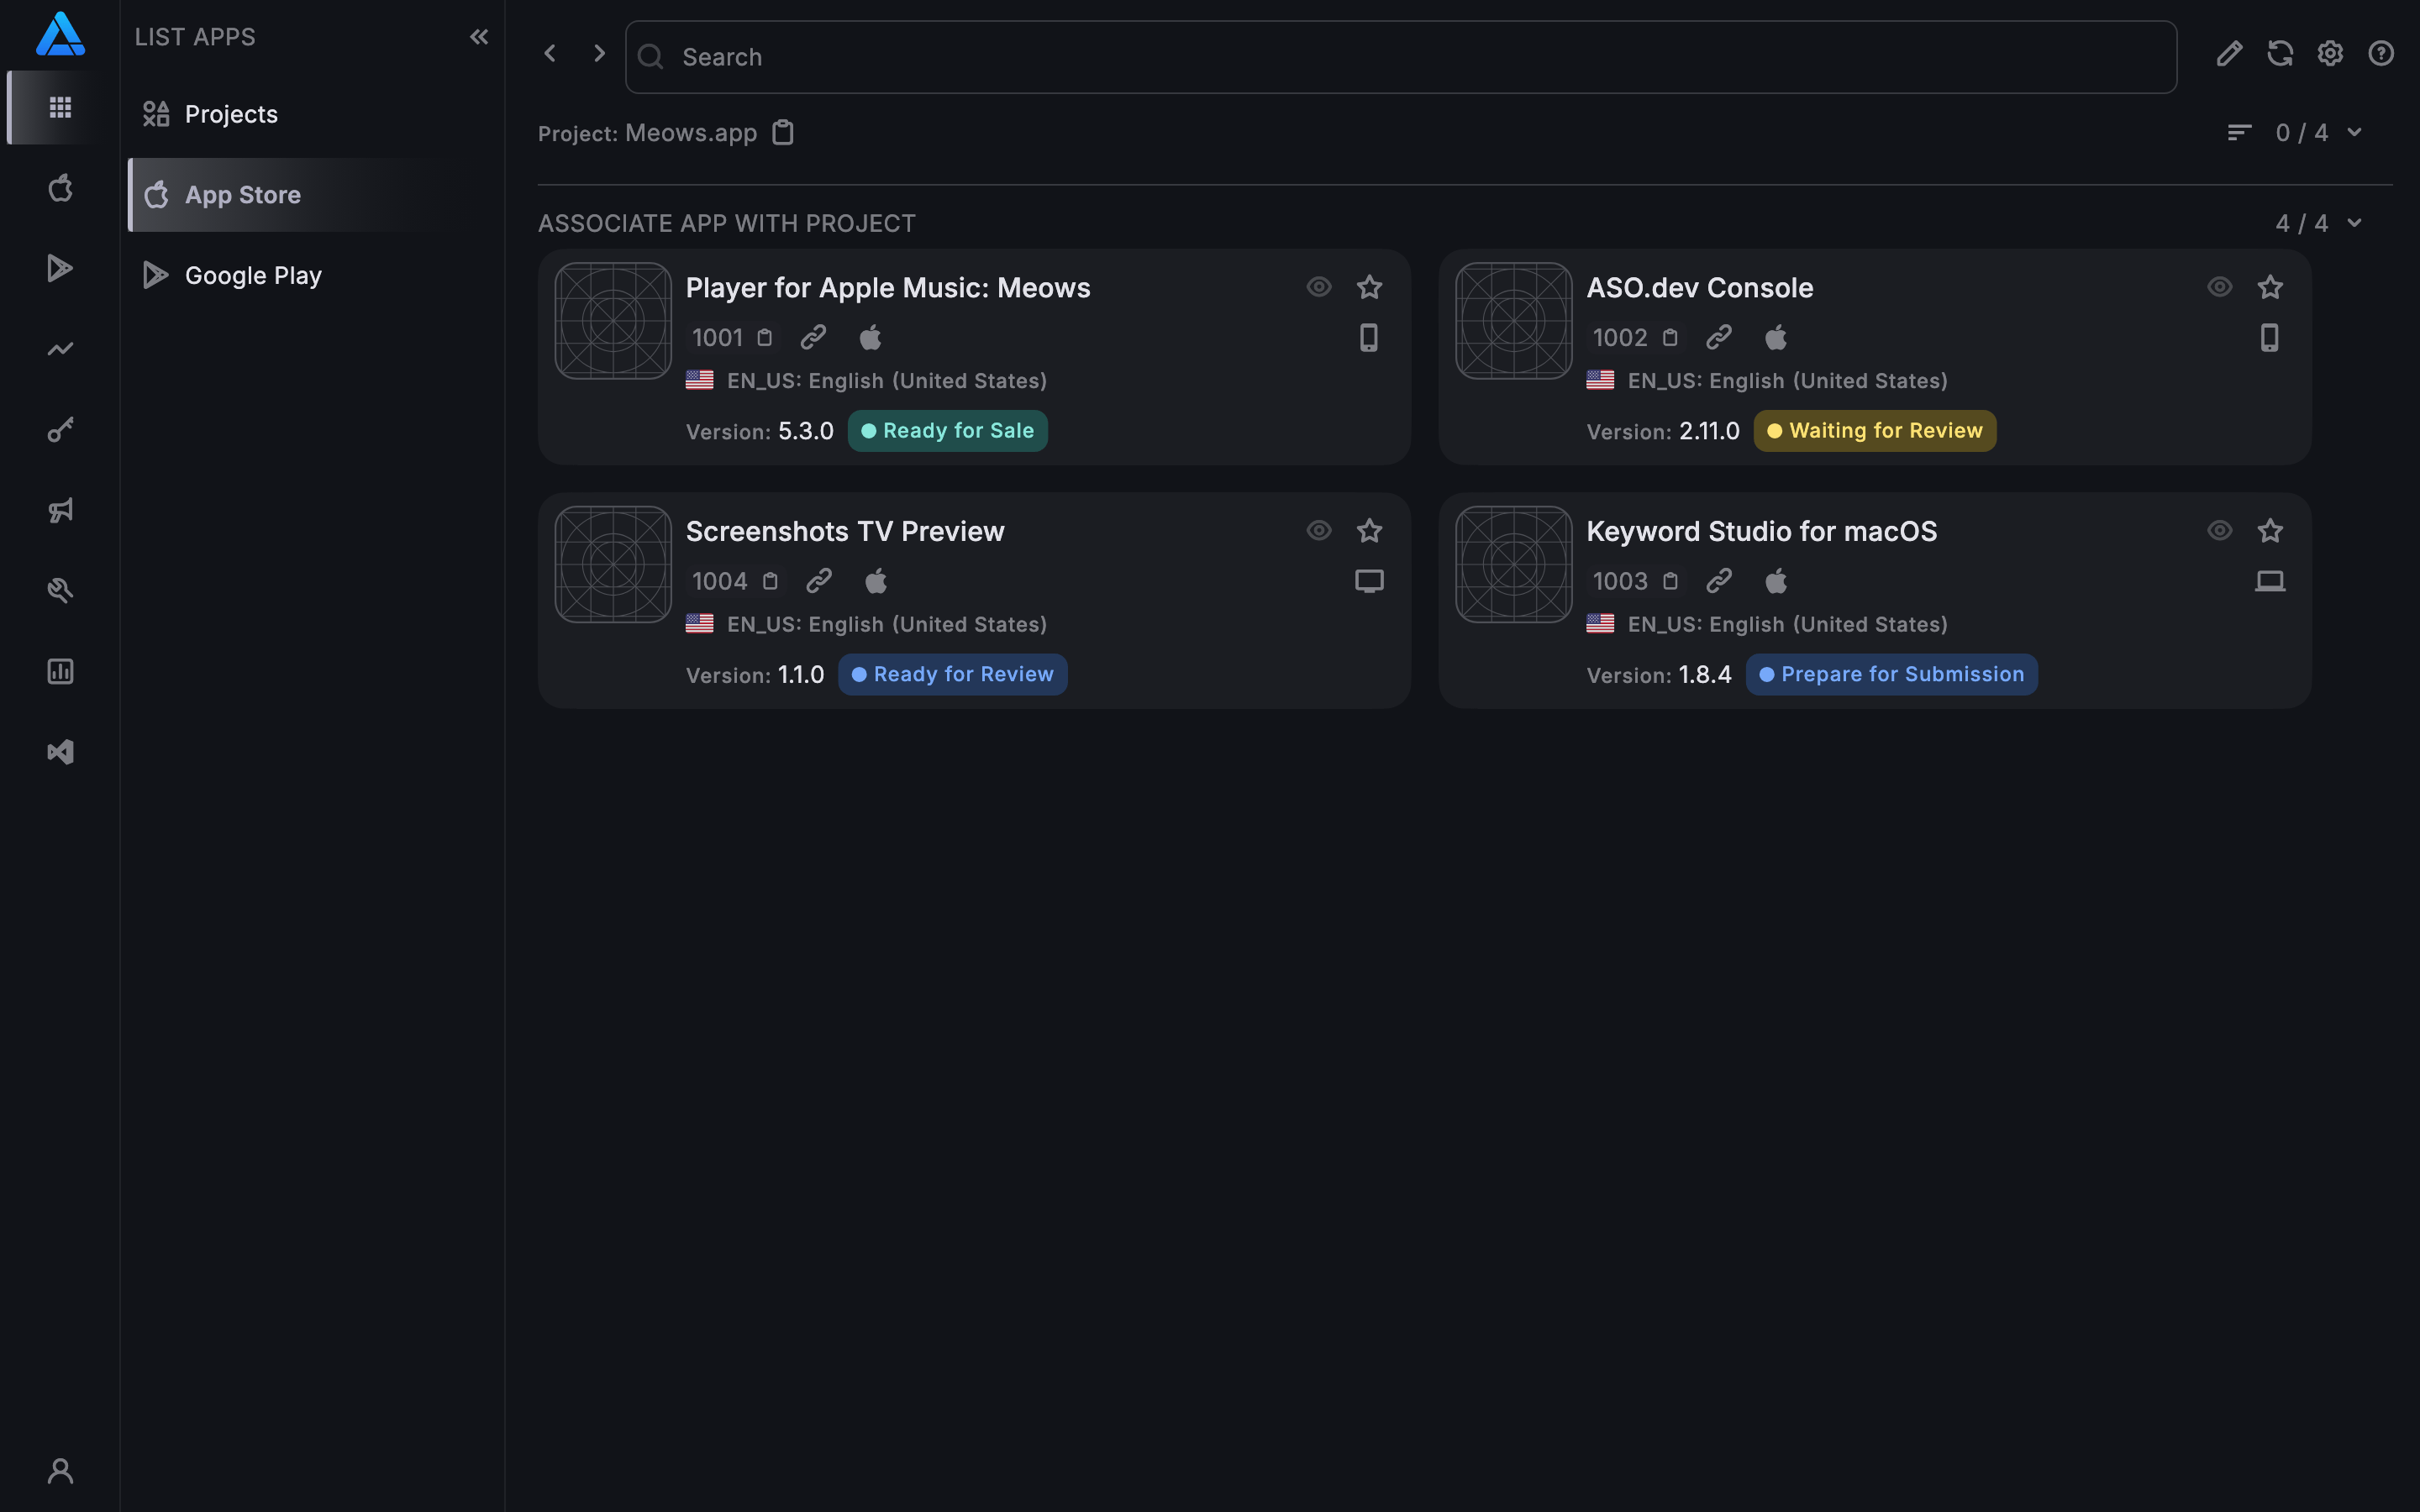
Task: Open the apps grid sidebar icon
Action: [60, 107]
